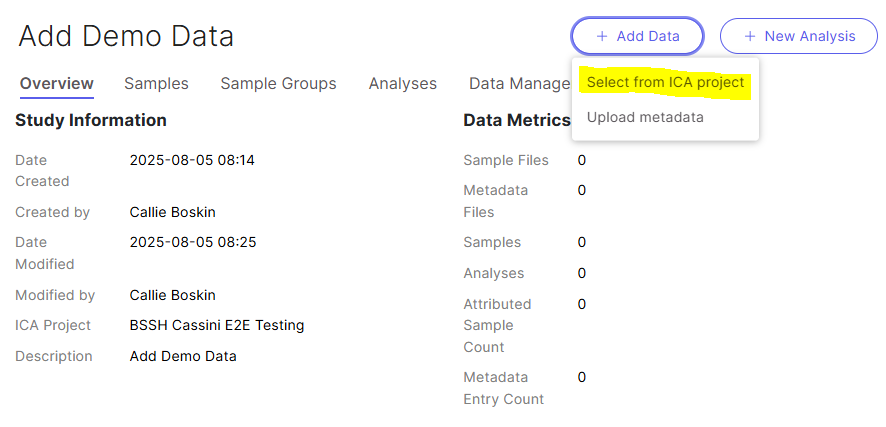
Task: Click the plus icon in New Analysis
Action: [x=750, y=36]
